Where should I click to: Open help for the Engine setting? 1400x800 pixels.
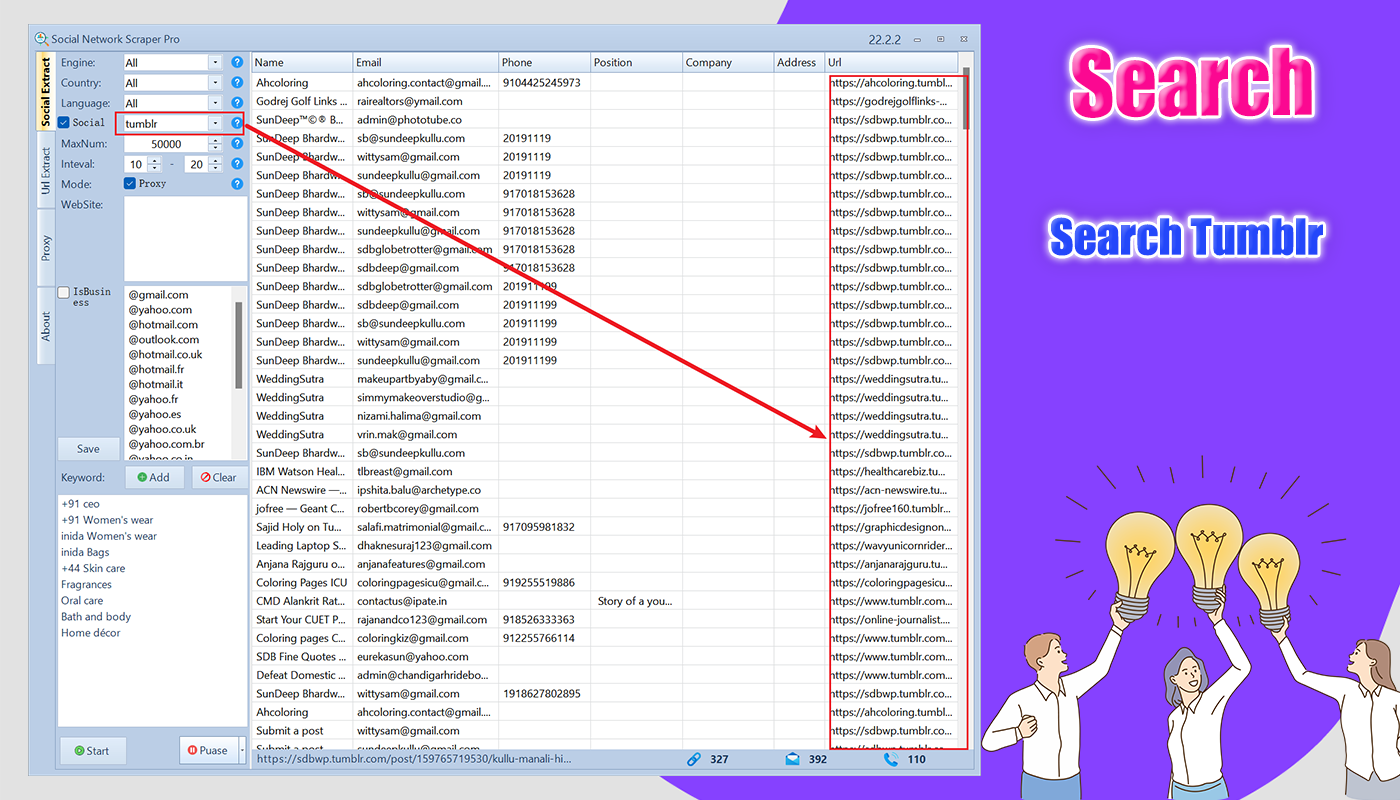tap(237, 62)
